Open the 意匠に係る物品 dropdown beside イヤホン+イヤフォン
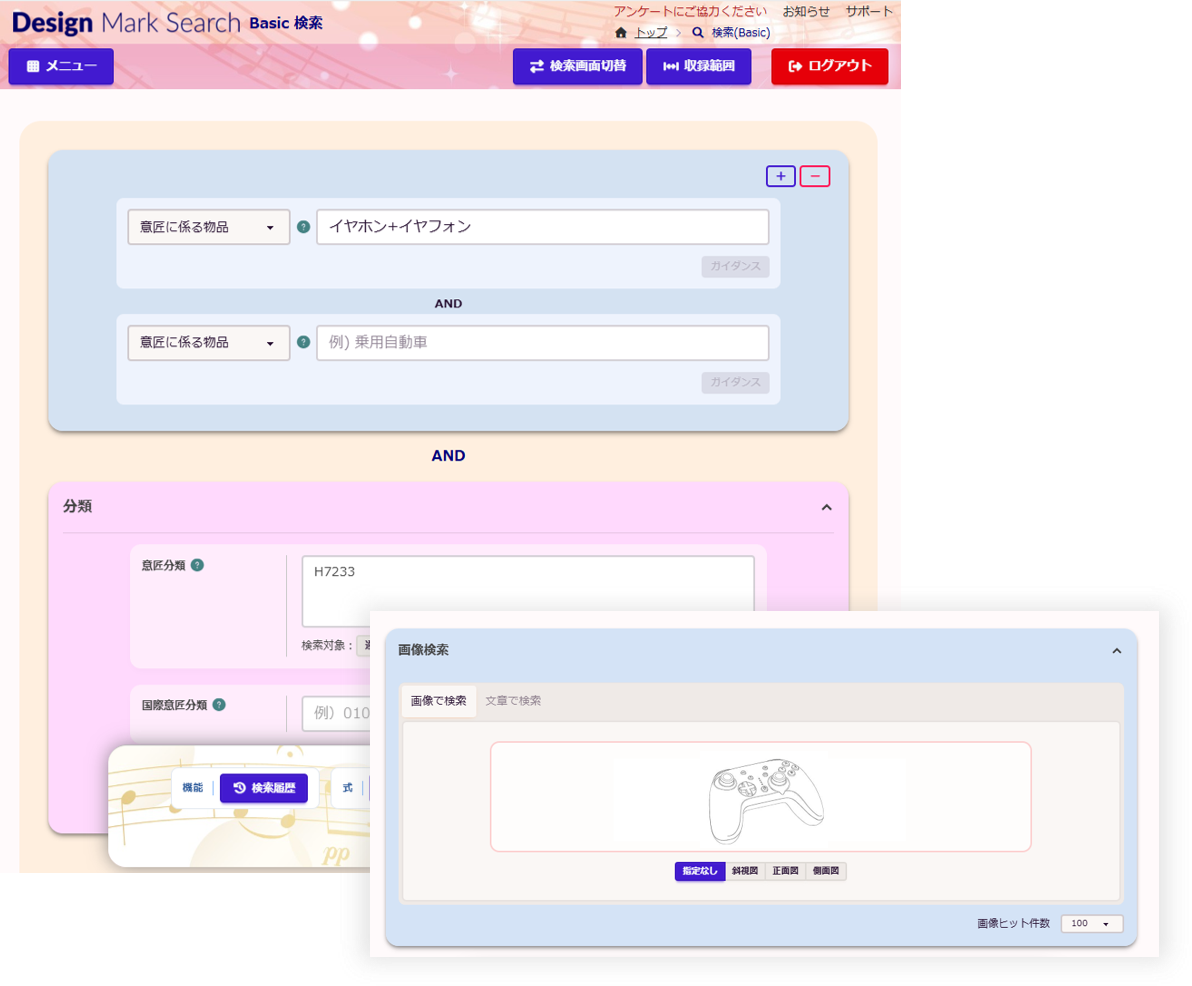Viewport: 1192px width, 986px height. pos(208,227)
